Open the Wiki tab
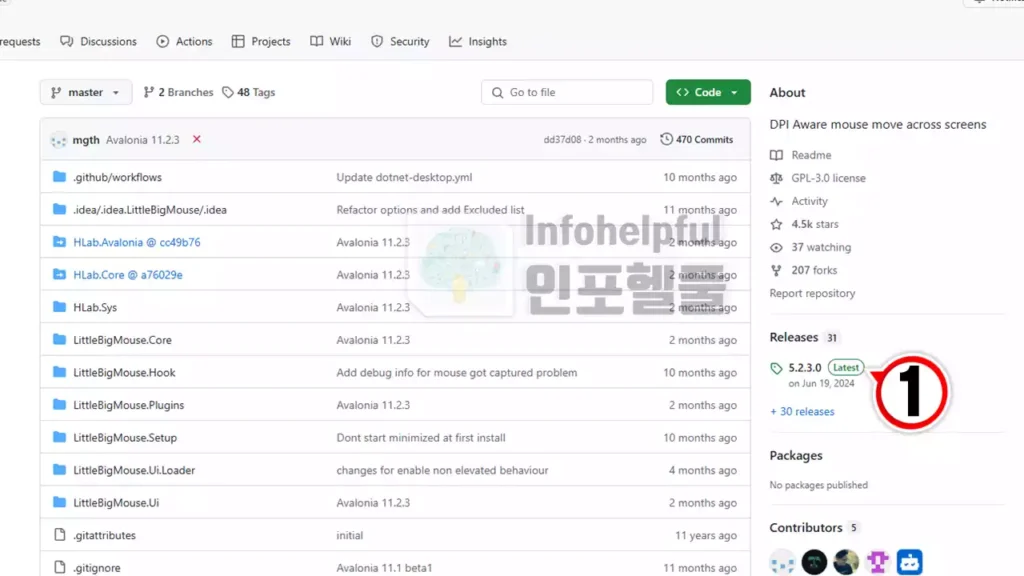 click(330, 41)
